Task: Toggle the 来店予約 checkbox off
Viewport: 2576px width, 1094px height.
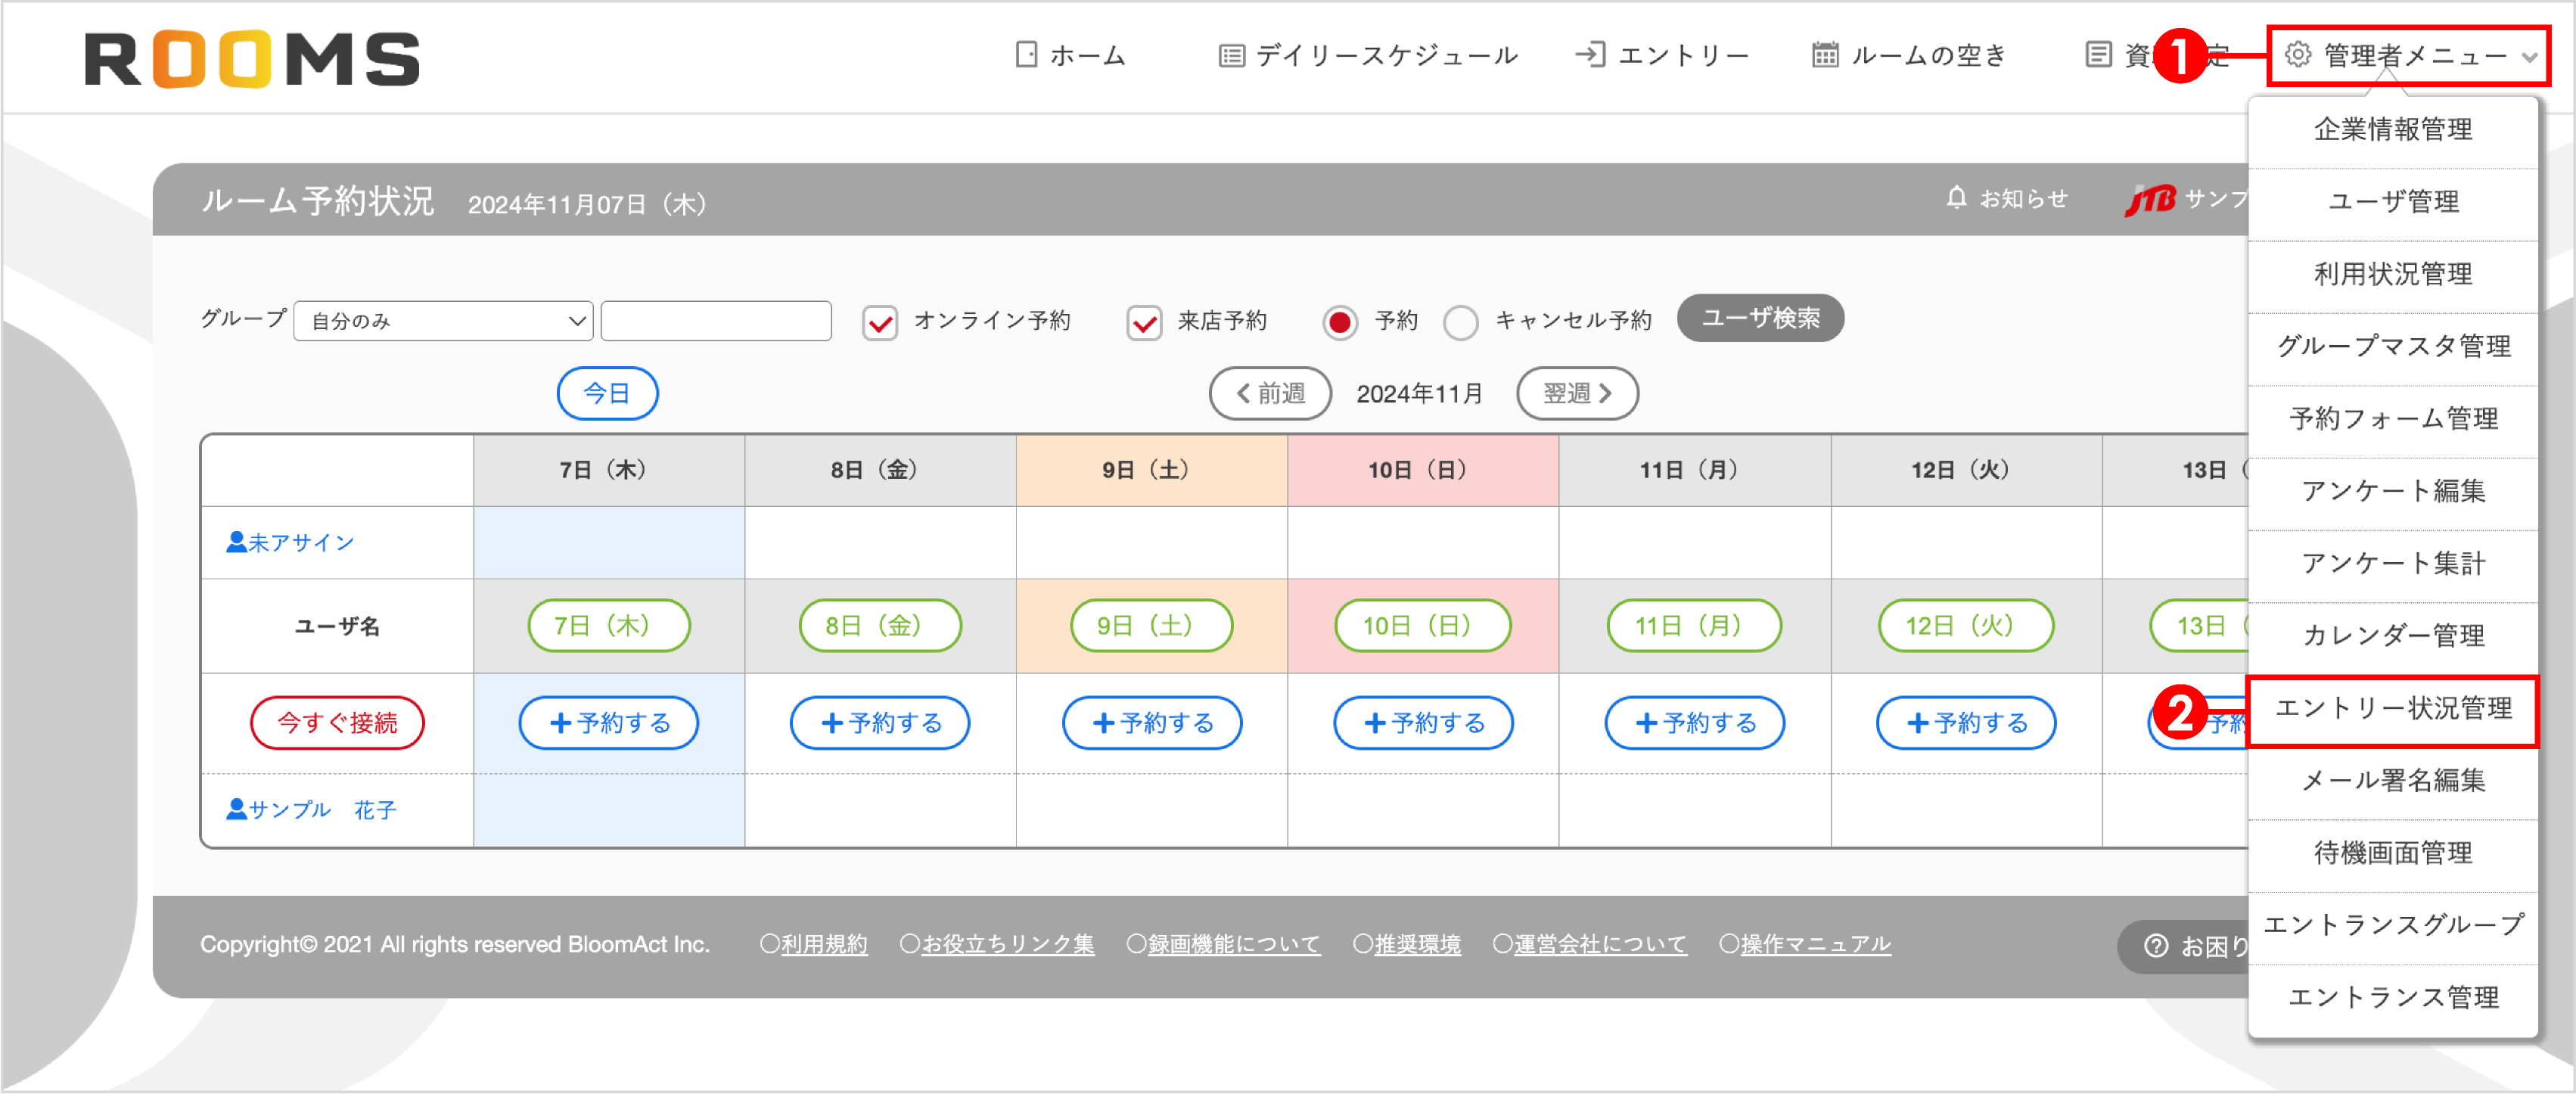Action: coord(1144,322)
